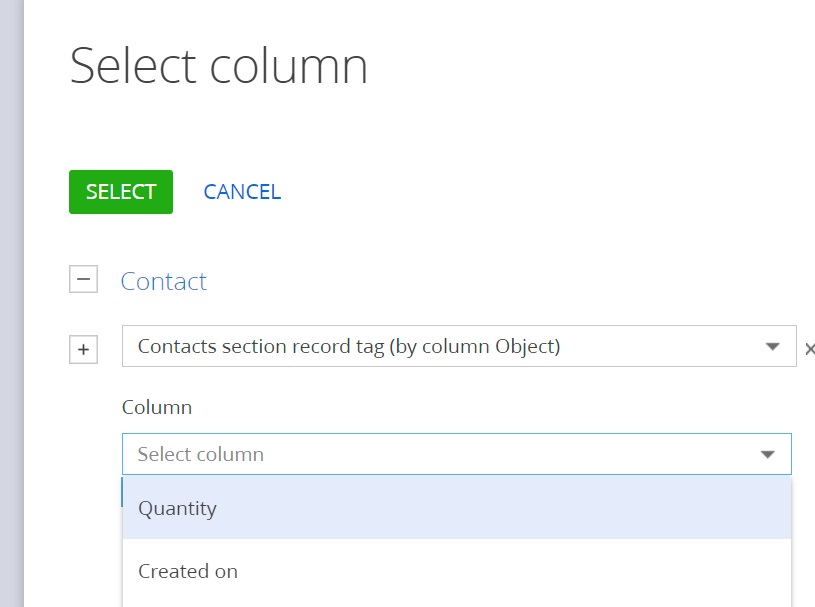Highlight the Quantity option row
Screen dimensions: 815x607
(457, 508)
